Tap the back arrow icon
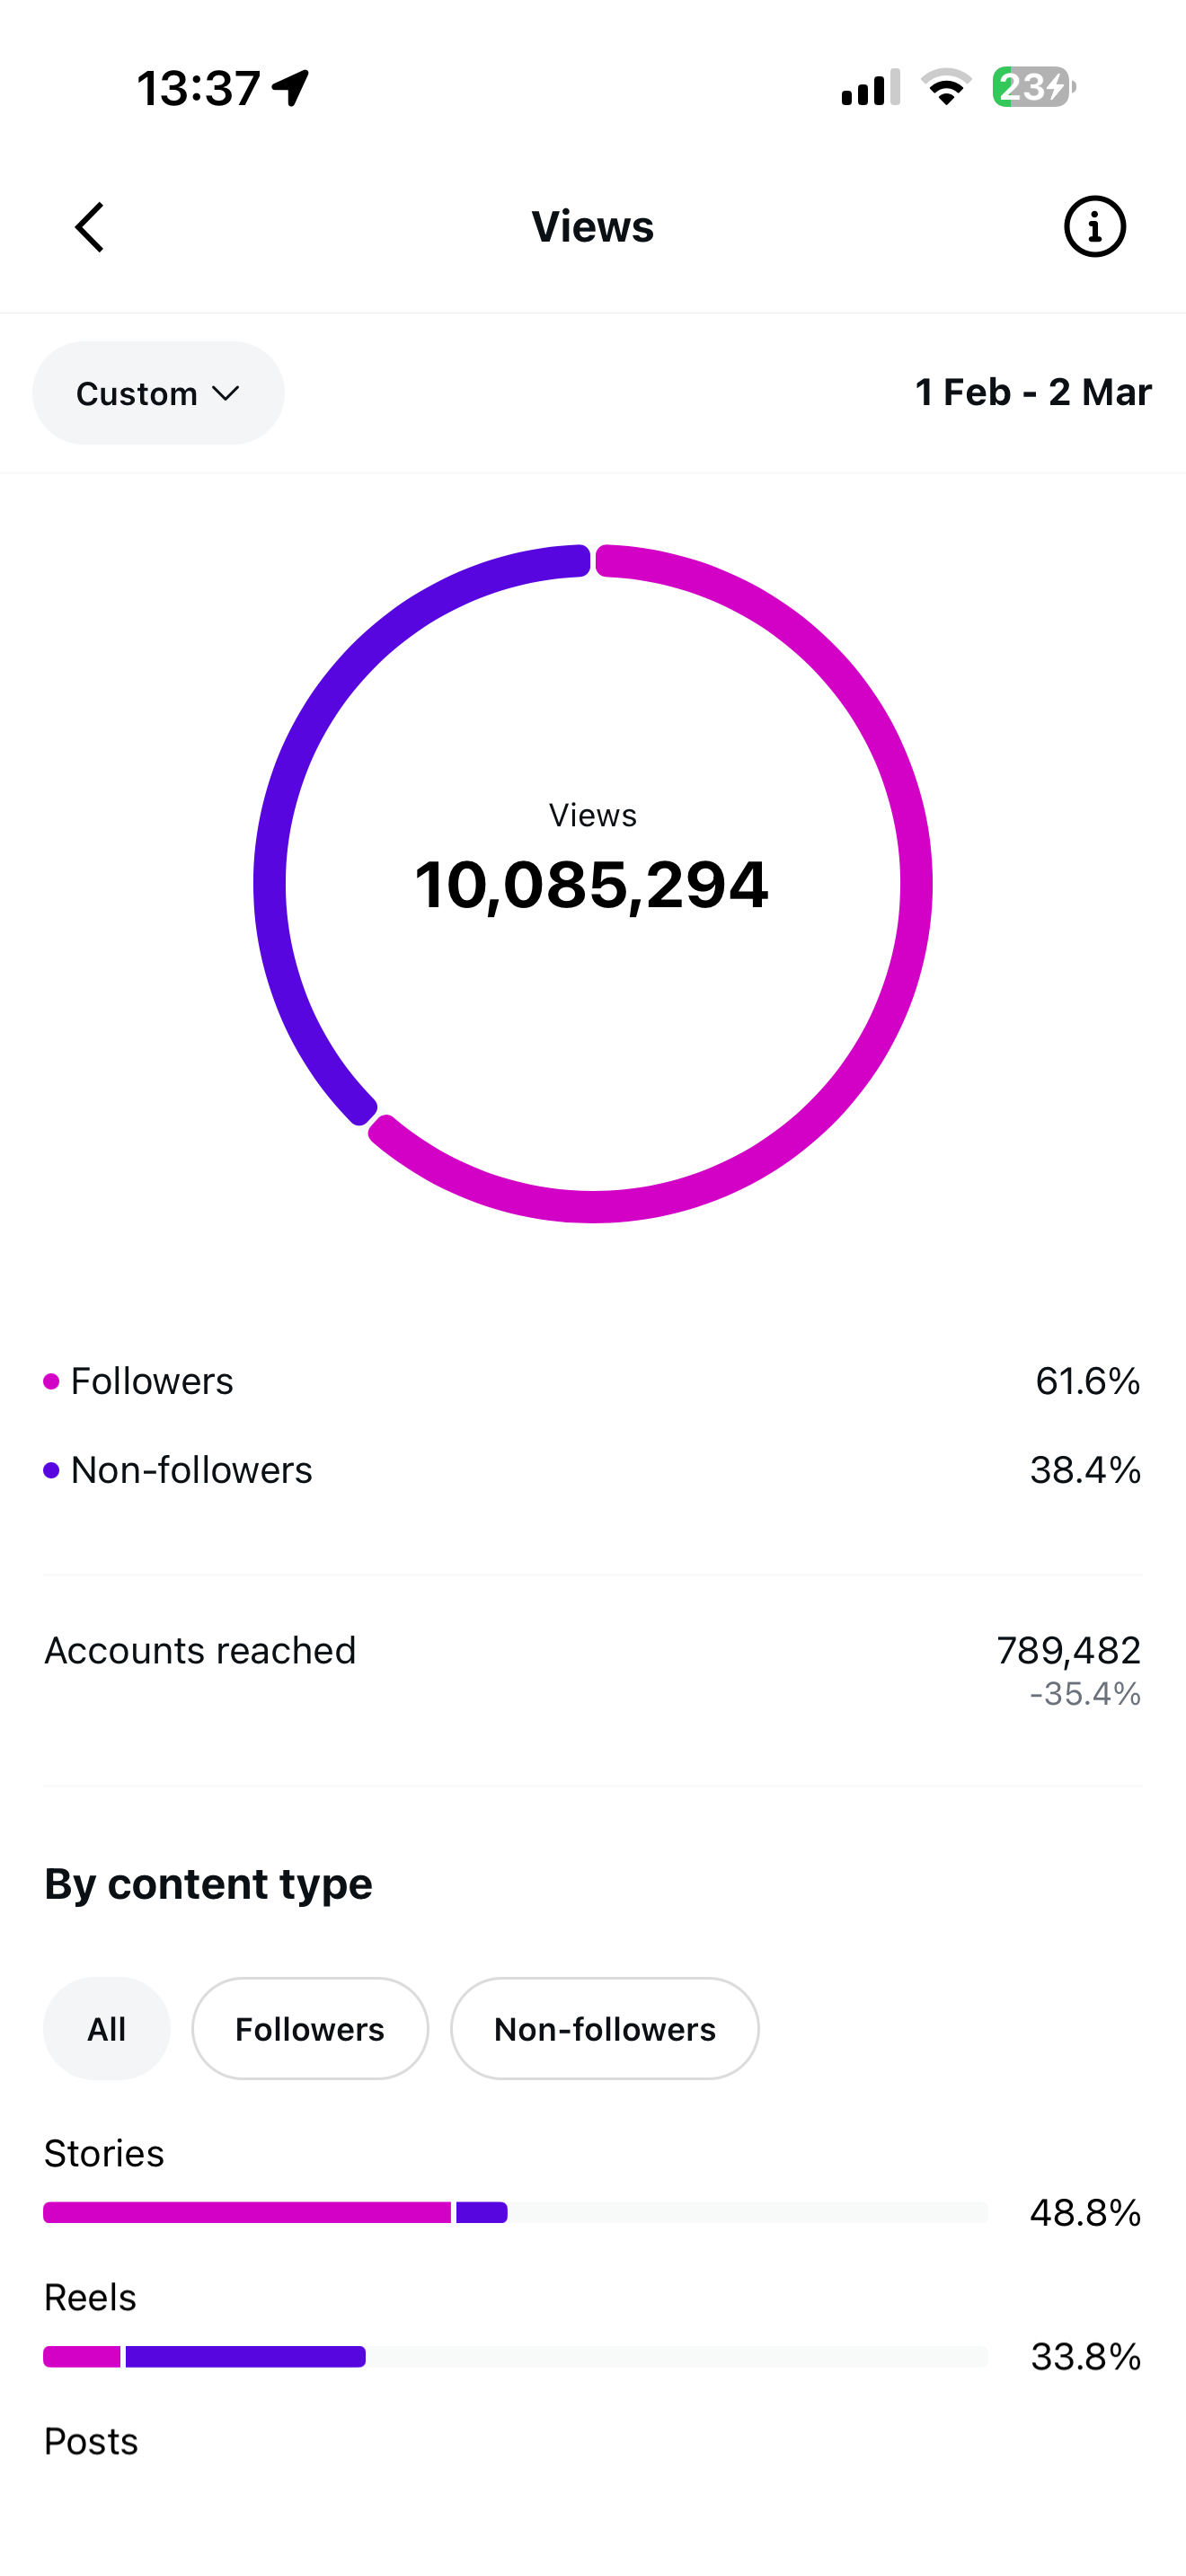Image resolution: width=1186 pixels, height=2576 pixels. (x=90, y=227)
